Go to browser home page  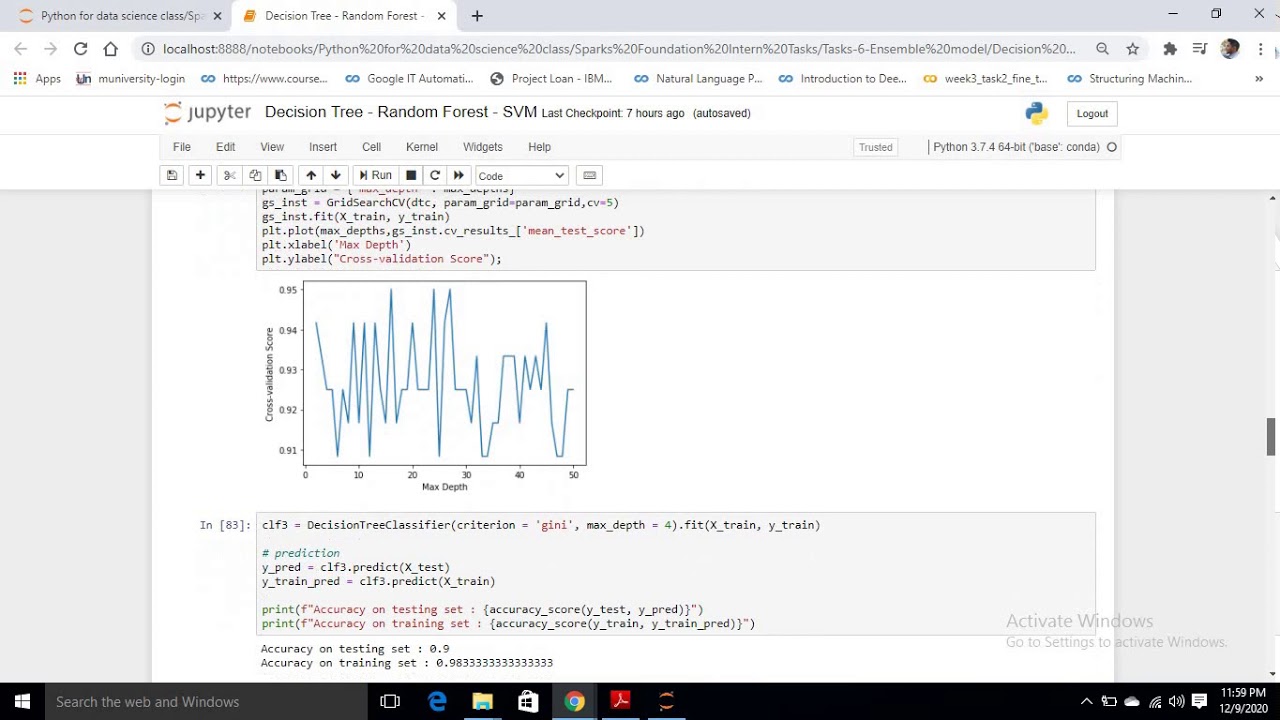coord(110,48)
